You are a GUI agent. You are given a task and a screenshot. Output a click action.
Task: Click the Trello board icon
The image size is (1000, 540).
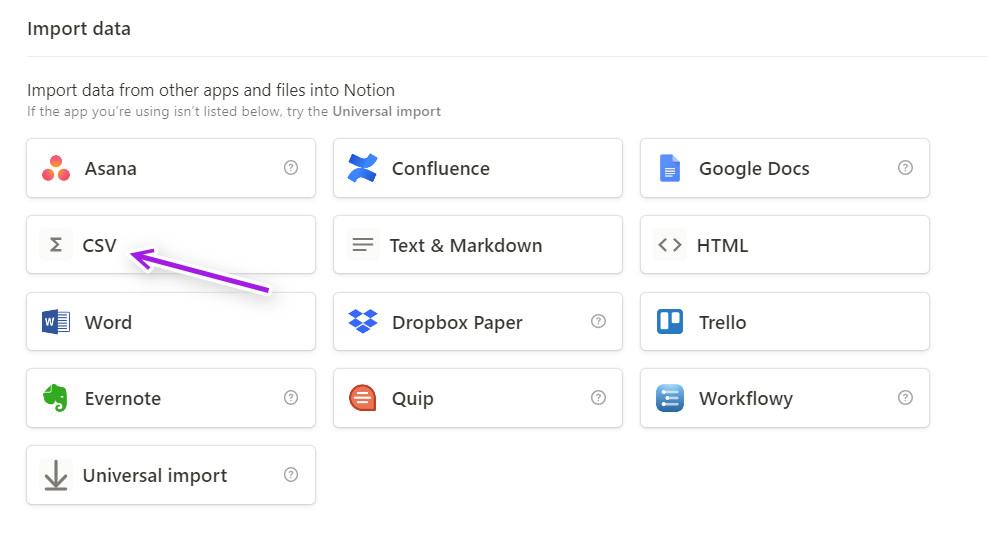[x=669, y=322]
